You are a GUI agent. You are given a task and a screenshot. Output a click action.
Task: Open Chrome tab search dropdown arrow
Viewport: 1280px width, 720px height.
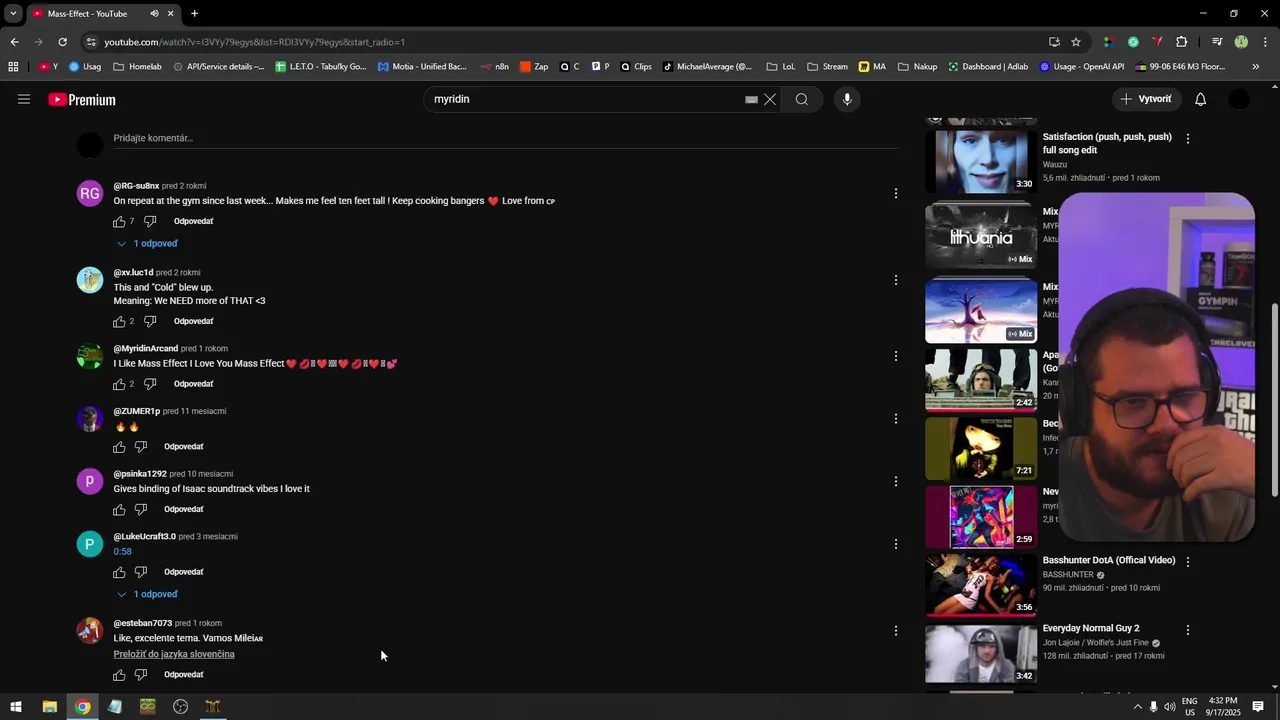point(12,14)
